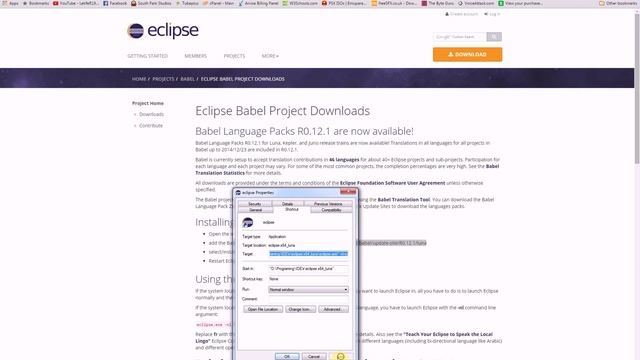Viewport: 640px width, 360px height.
Task: Open the cPanel - Main bookmark
Action: point(219,3)
